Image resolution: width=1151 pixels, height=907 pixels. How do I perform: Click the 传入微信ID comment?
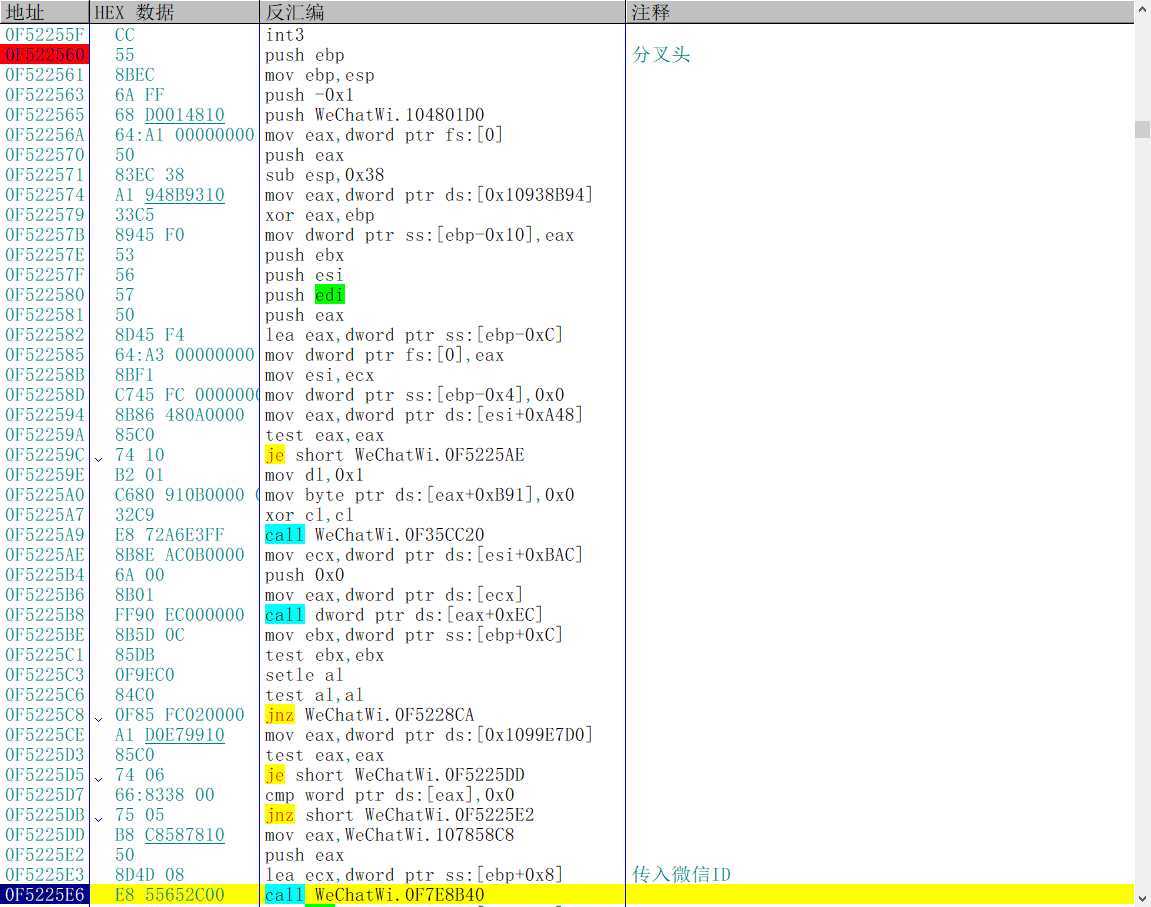[681, 875]
